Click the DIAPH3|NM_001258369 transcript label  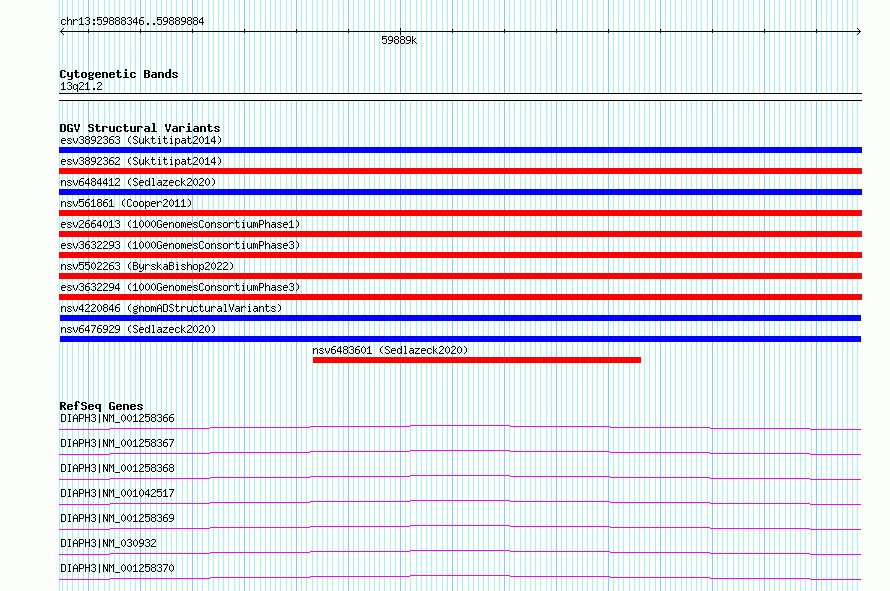(117, 518)
